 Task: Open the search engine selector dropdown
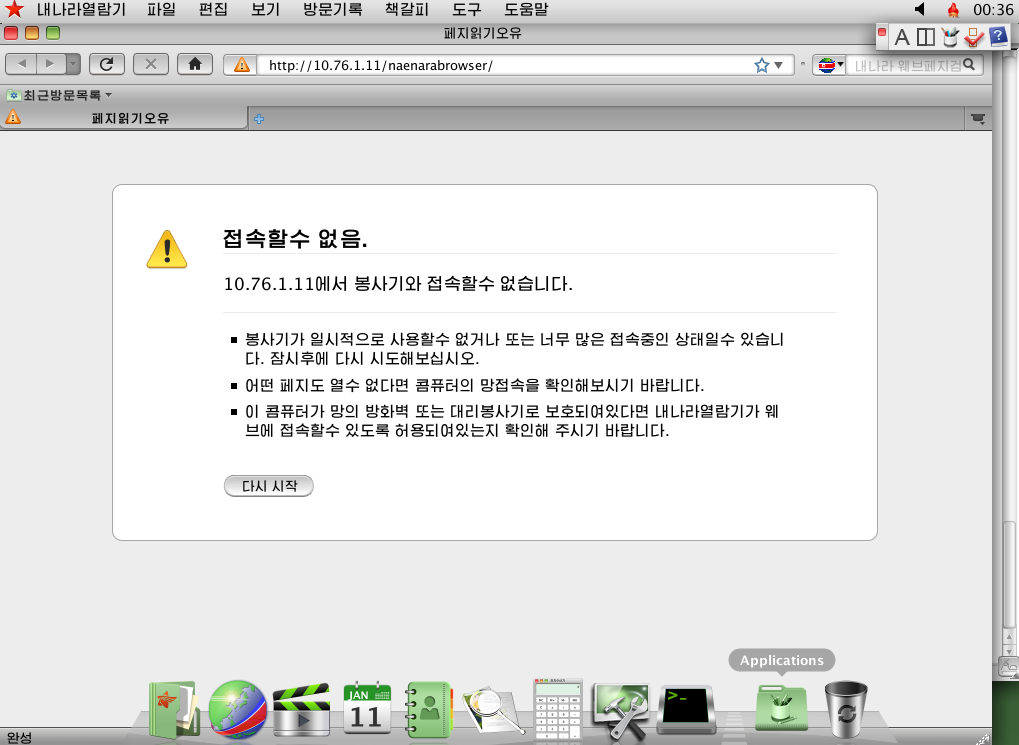(x=830, y=66)
